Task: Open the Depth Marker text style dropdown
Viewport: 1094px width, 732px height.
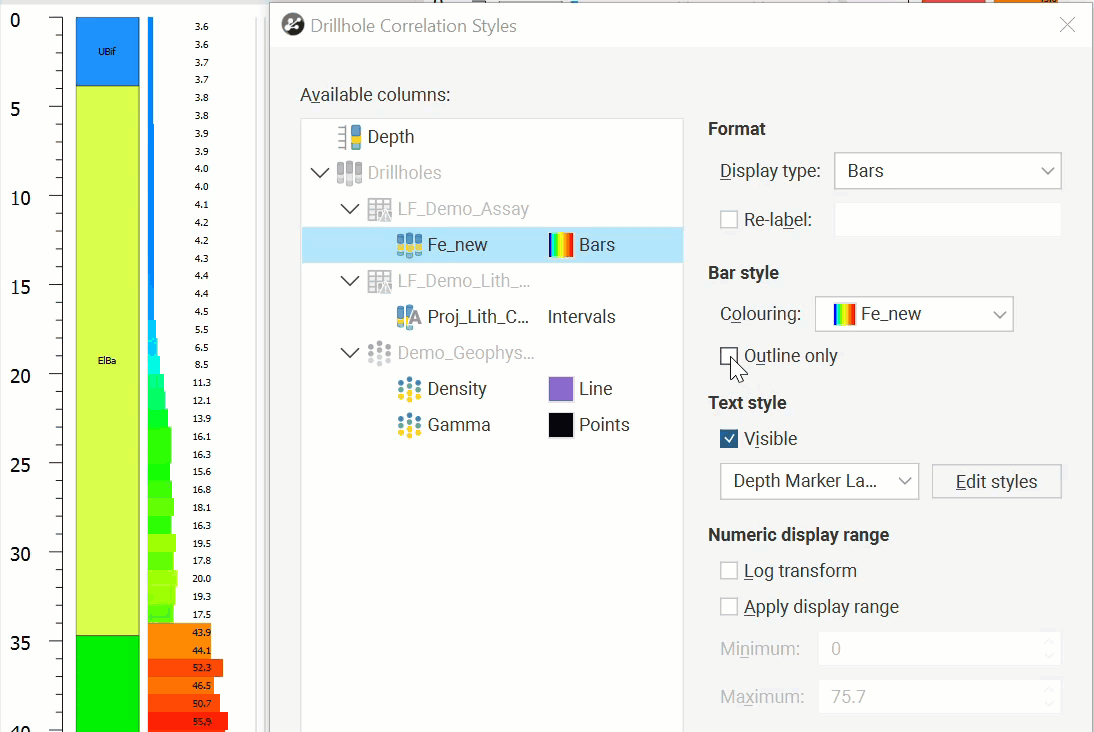Action: [819, 481]
